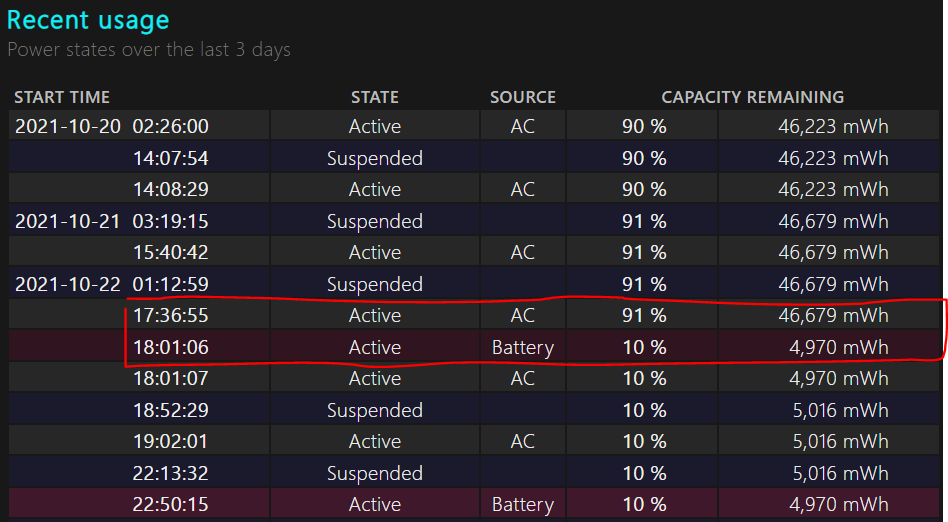Image resolution: width=948 pixels, height=522 pixels.
Task: Click 46,679 mWh in 17:36:55 row
Action: [834, 315]
